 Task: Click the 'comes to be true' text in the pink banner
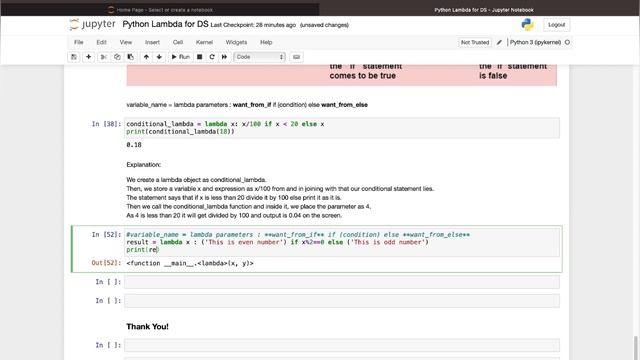[x=362, y=76]
